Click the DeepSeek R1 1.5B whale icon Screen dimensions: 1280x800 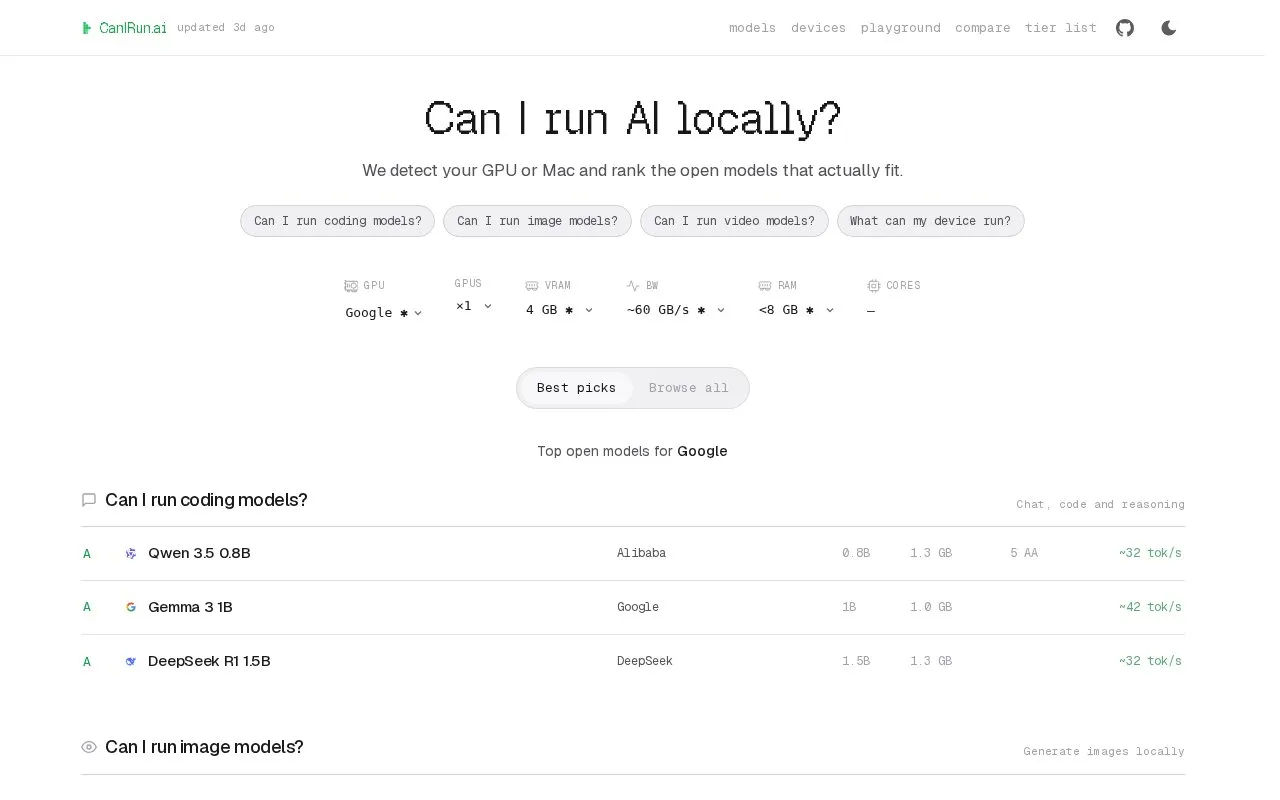(x=131, y=661)
